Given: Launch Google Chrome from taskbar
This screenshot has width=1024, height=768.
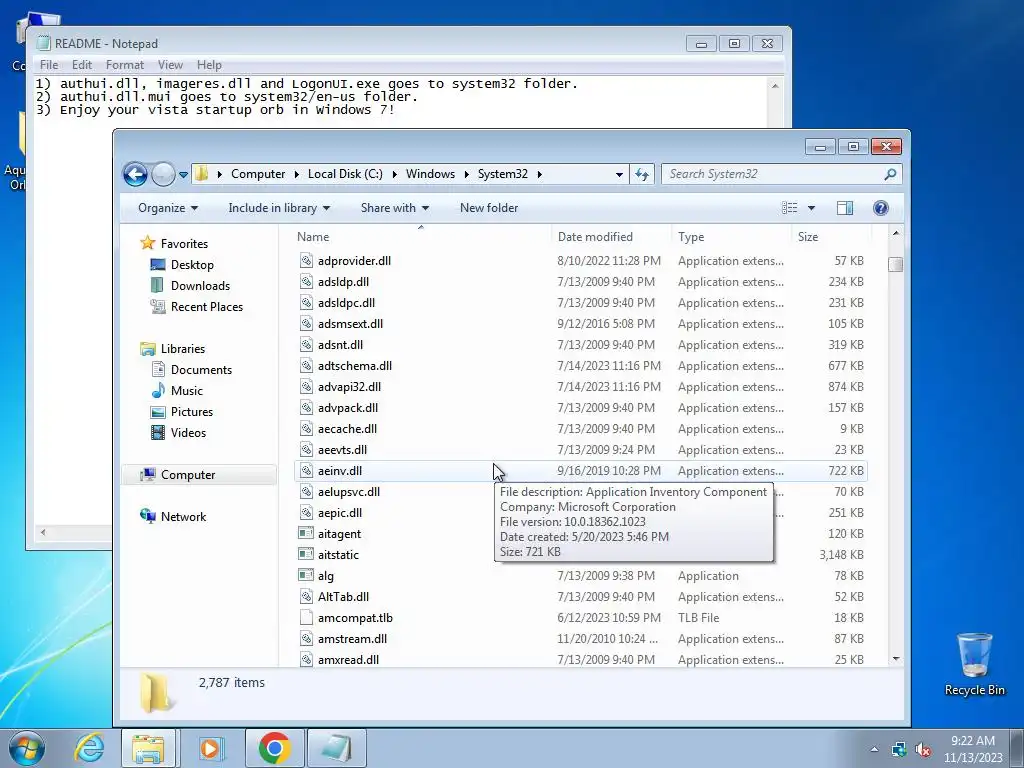Looking at the screenshot, I should click(274, 748).
